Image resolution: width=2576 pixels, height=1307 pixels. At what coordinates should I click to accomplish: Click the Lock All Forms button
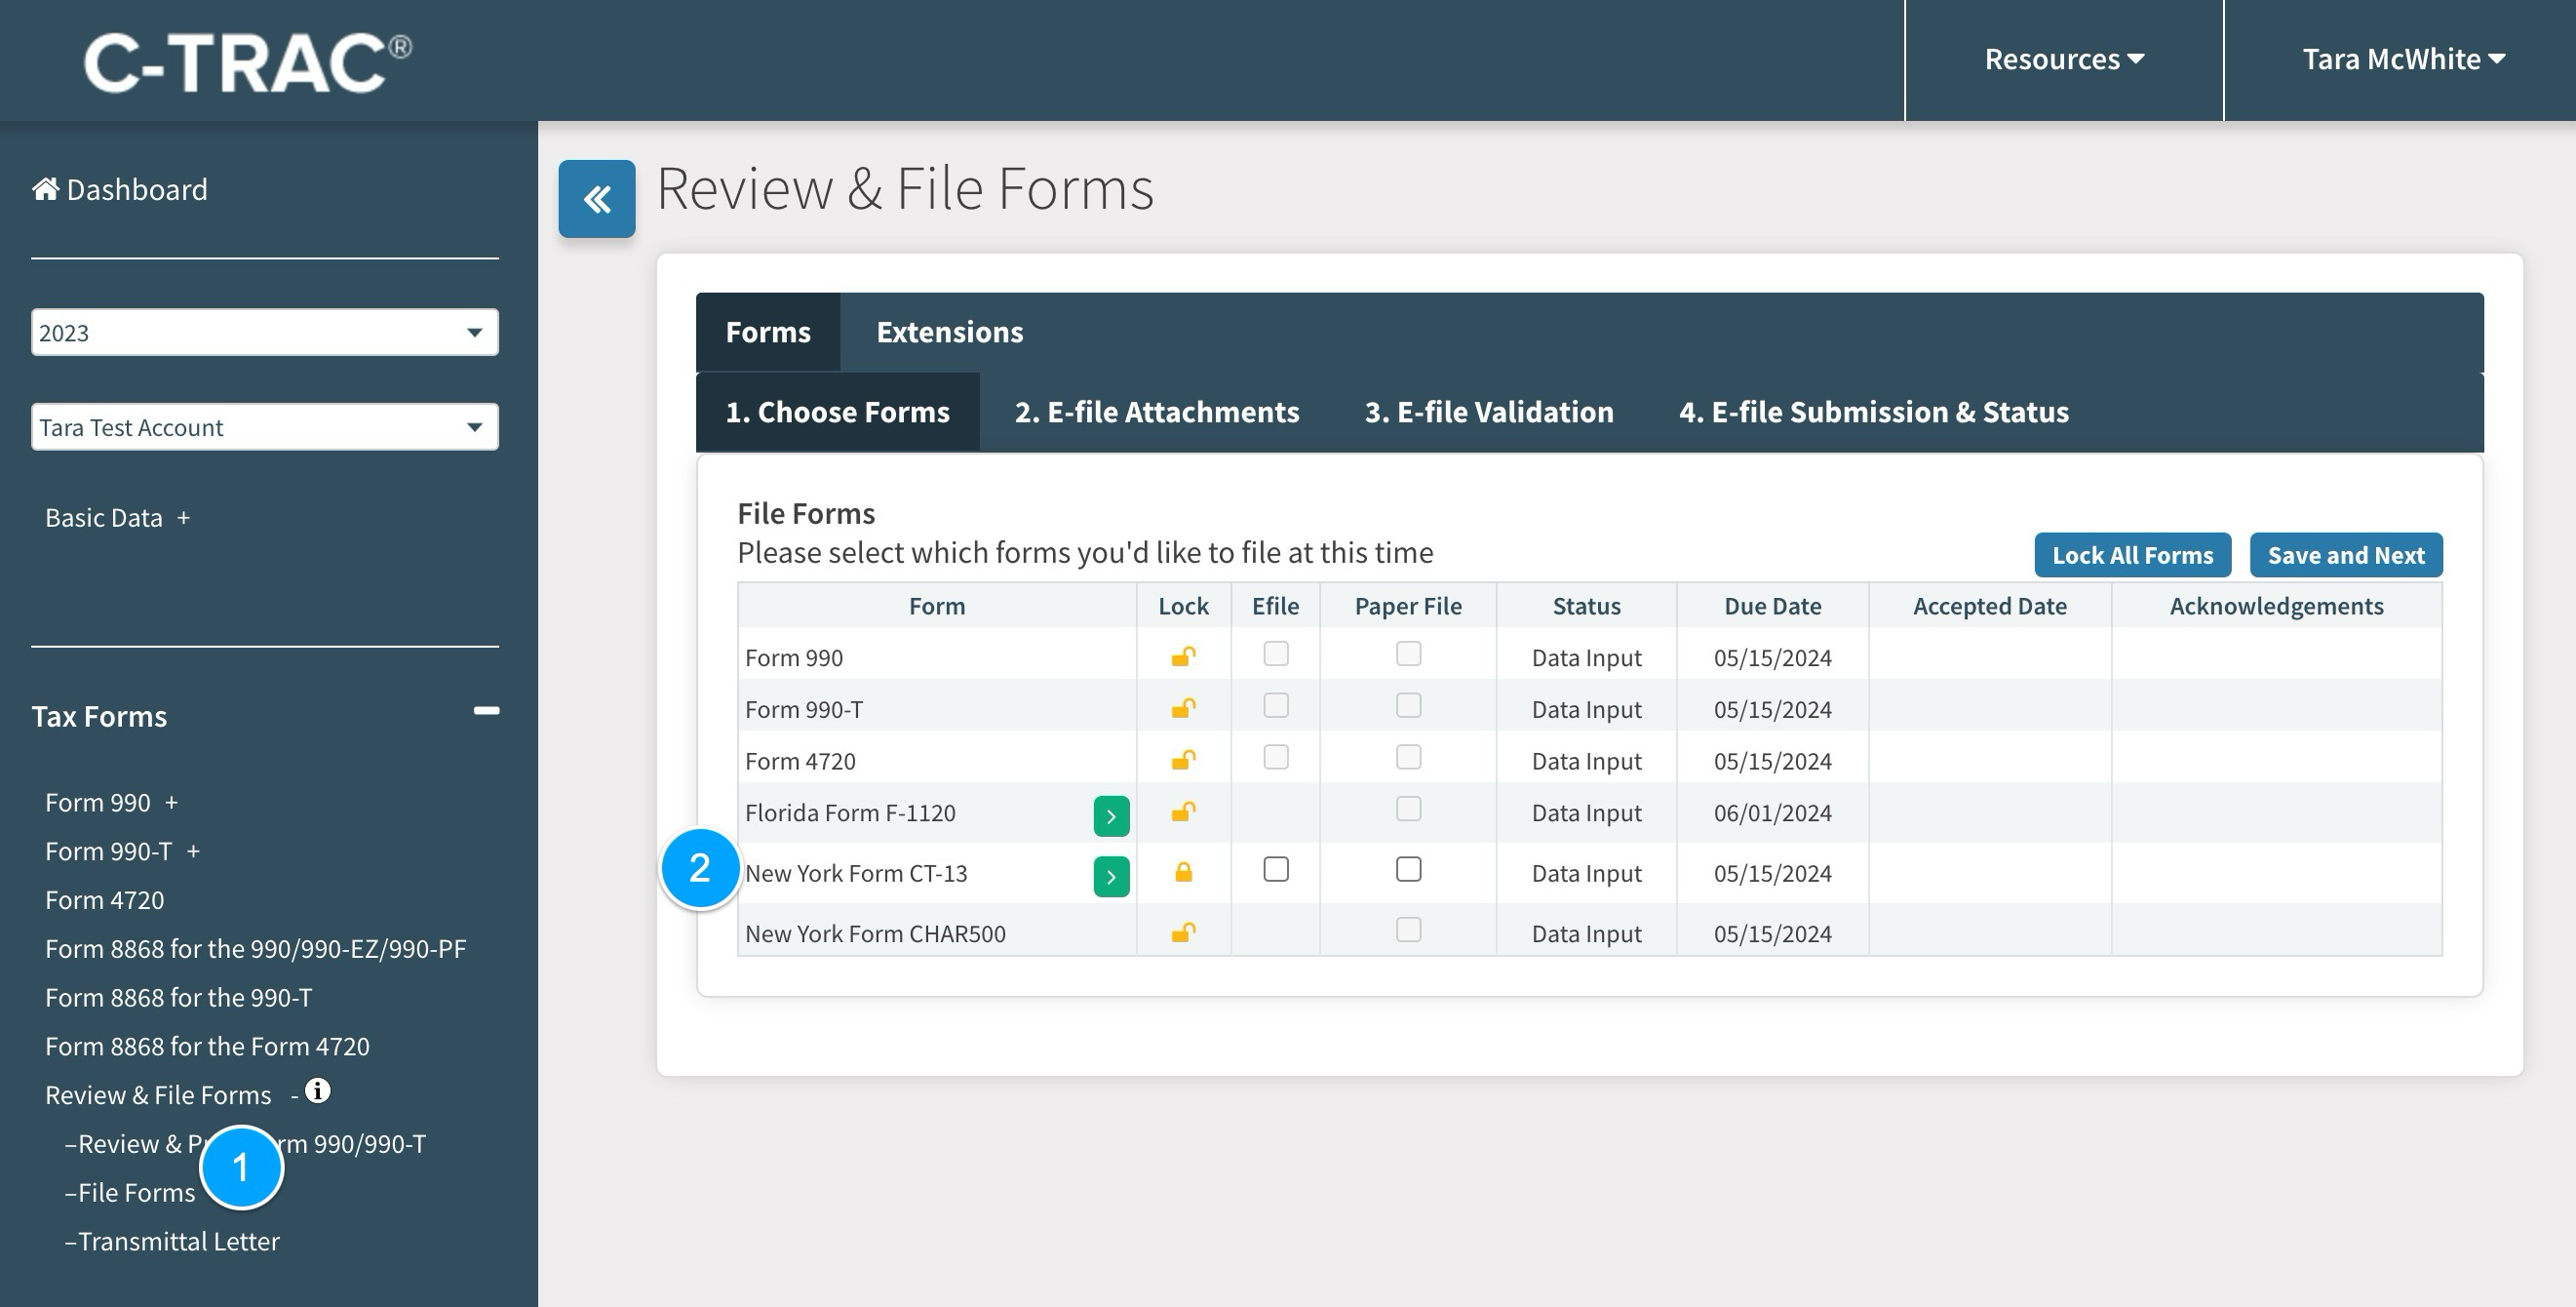tap(2132, 555)
